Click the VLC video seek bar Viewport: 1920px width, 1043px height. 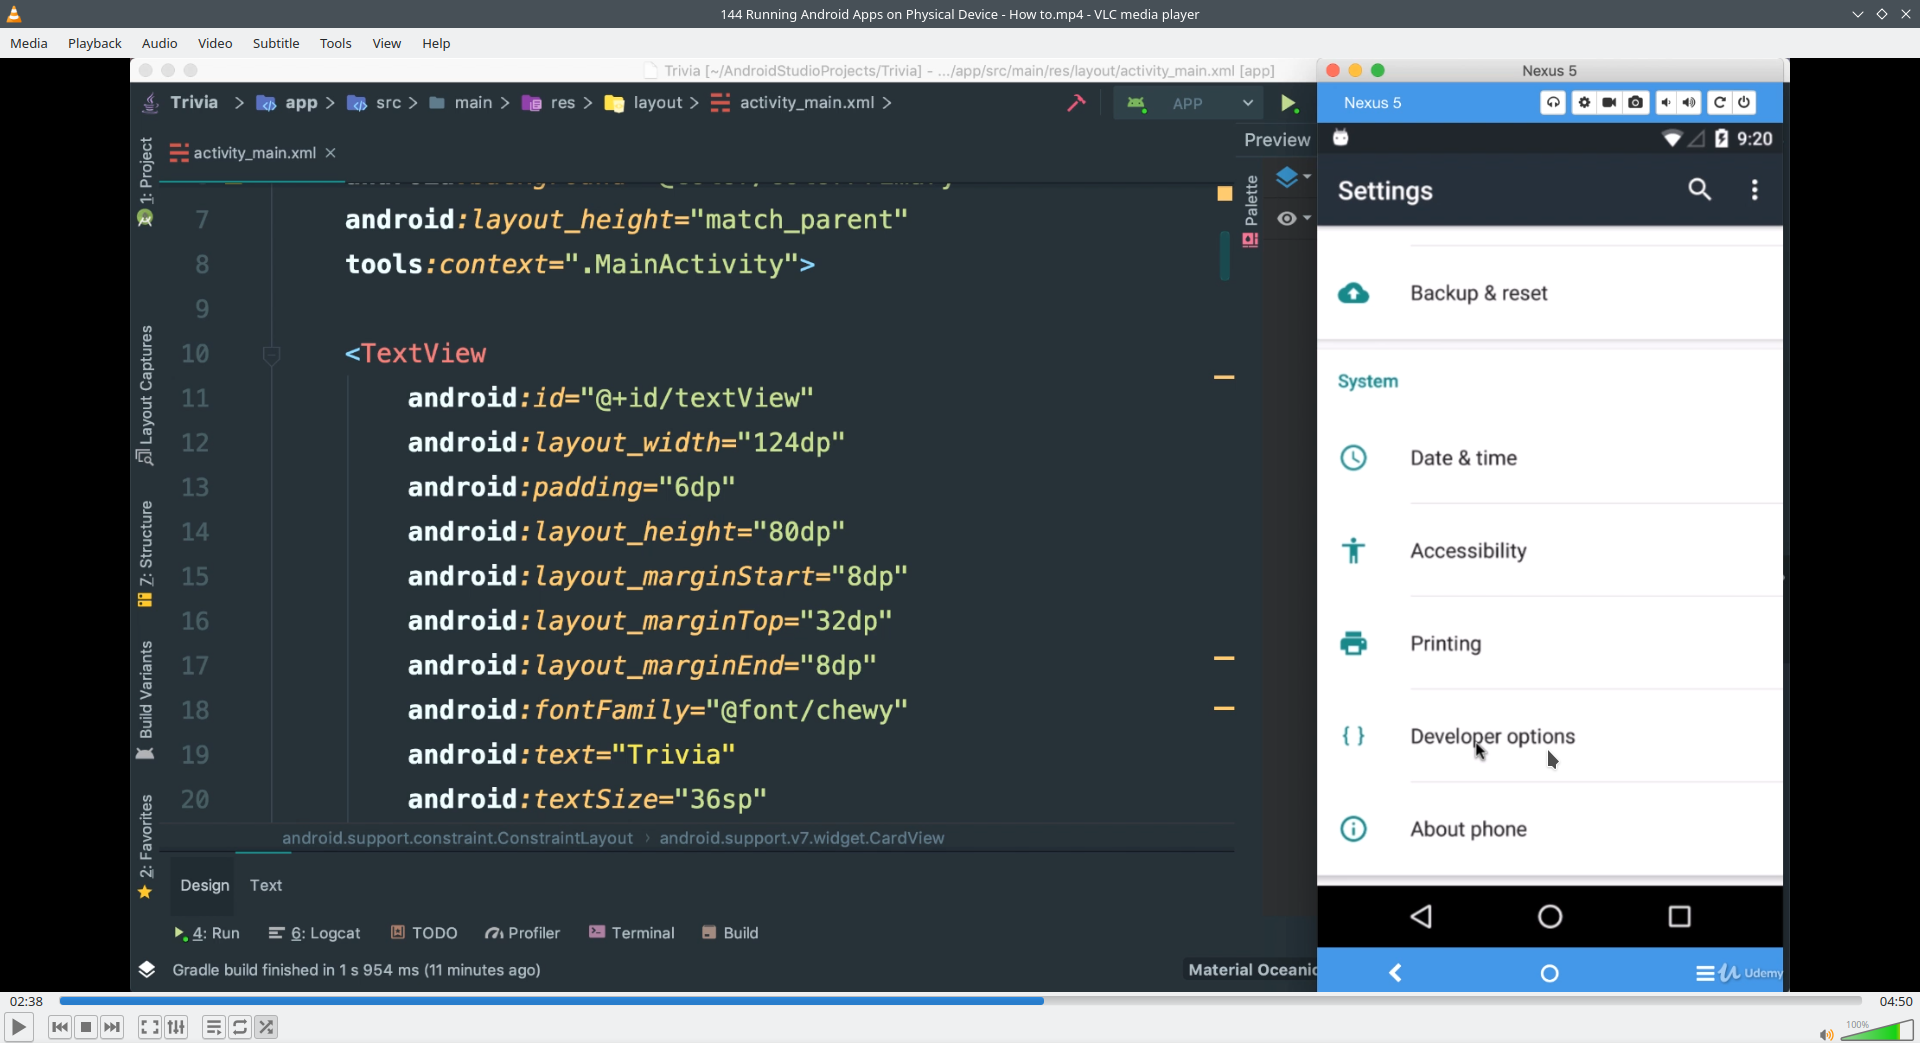960,1000
